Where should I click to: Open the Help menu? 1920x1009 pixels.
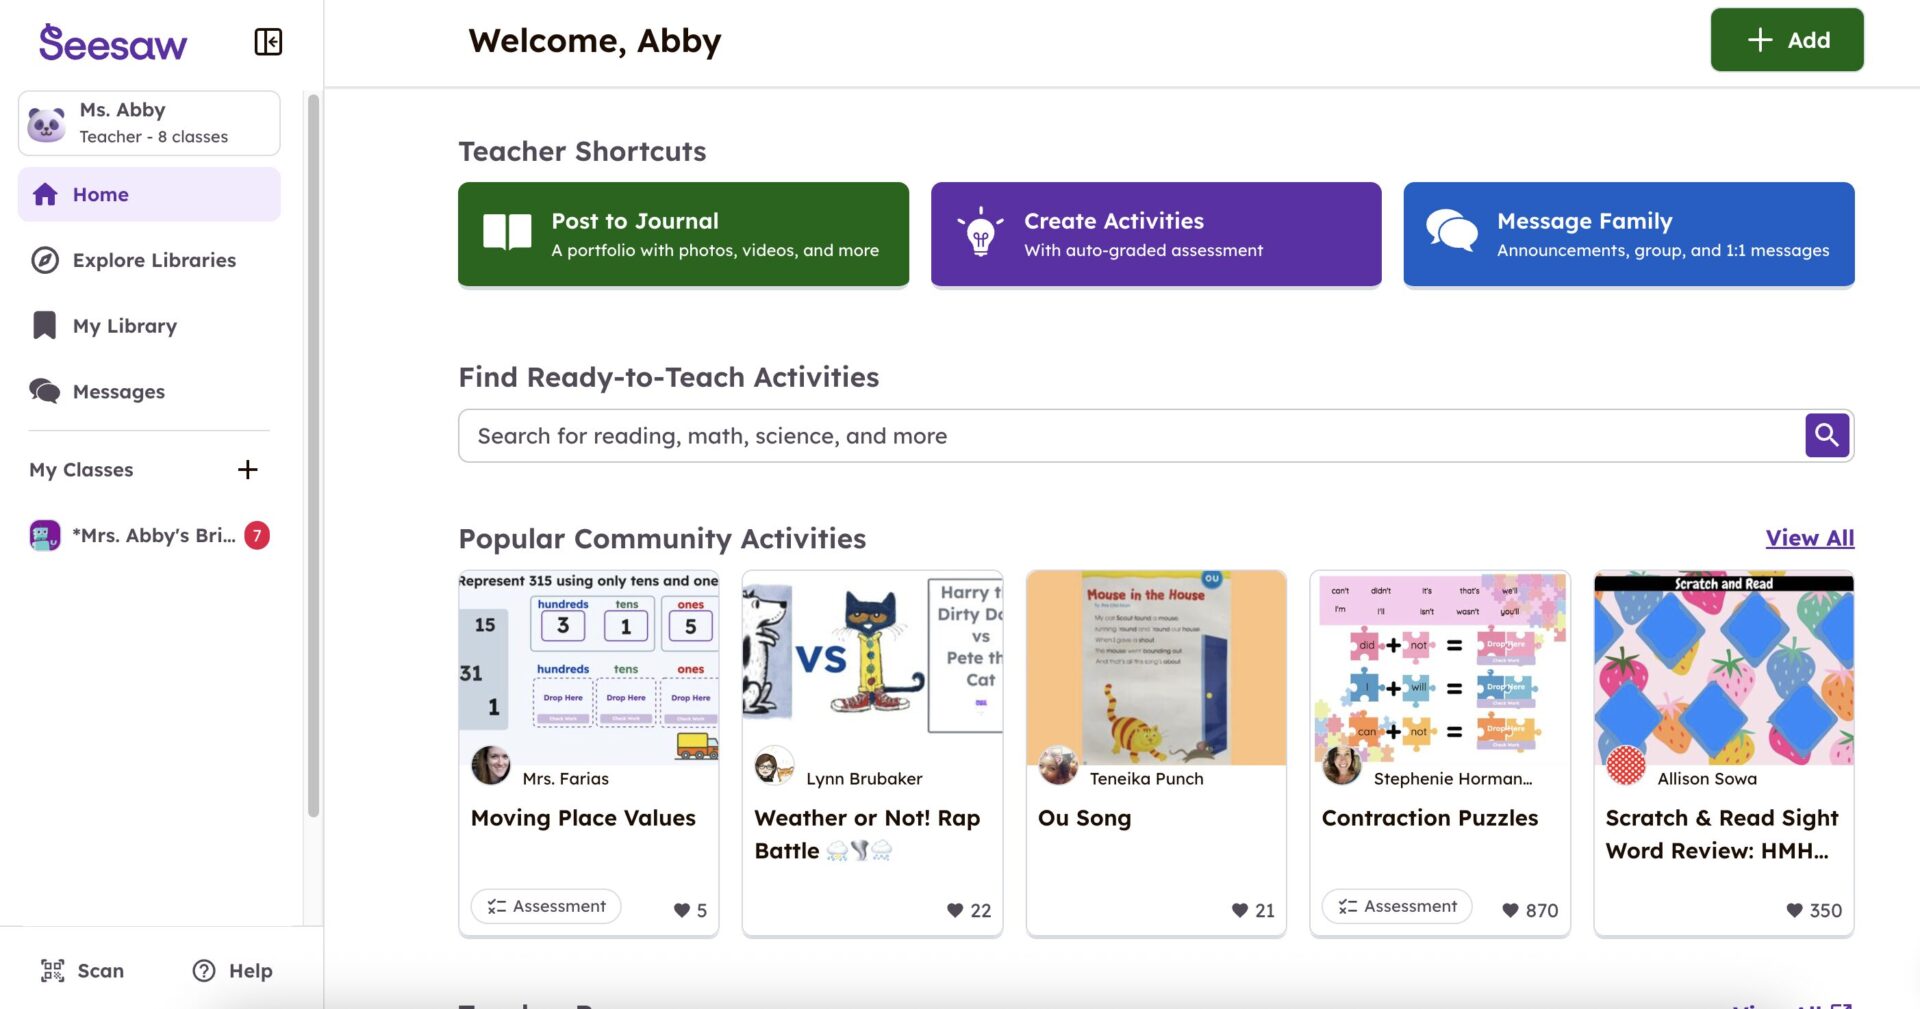[x=231, y=970]
